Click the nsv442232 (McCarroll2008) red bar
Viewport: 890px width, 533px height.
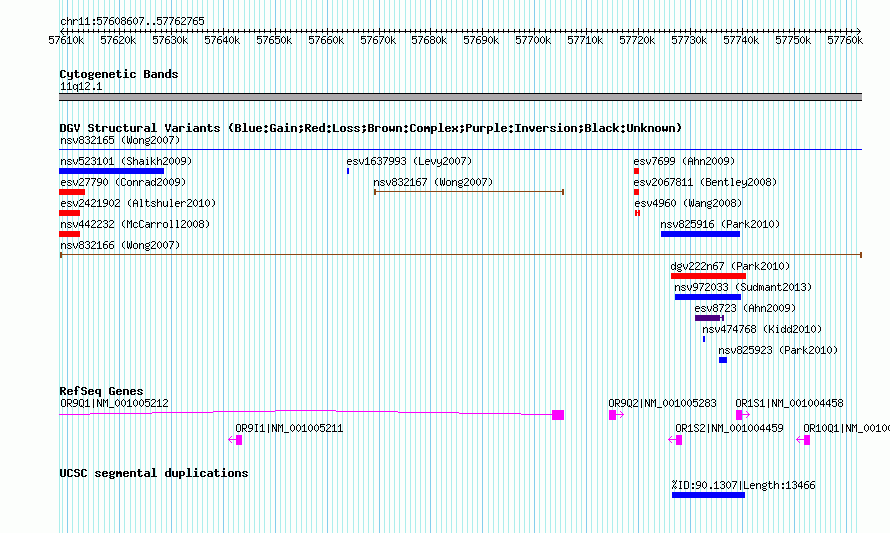click(x=69, y=234)
